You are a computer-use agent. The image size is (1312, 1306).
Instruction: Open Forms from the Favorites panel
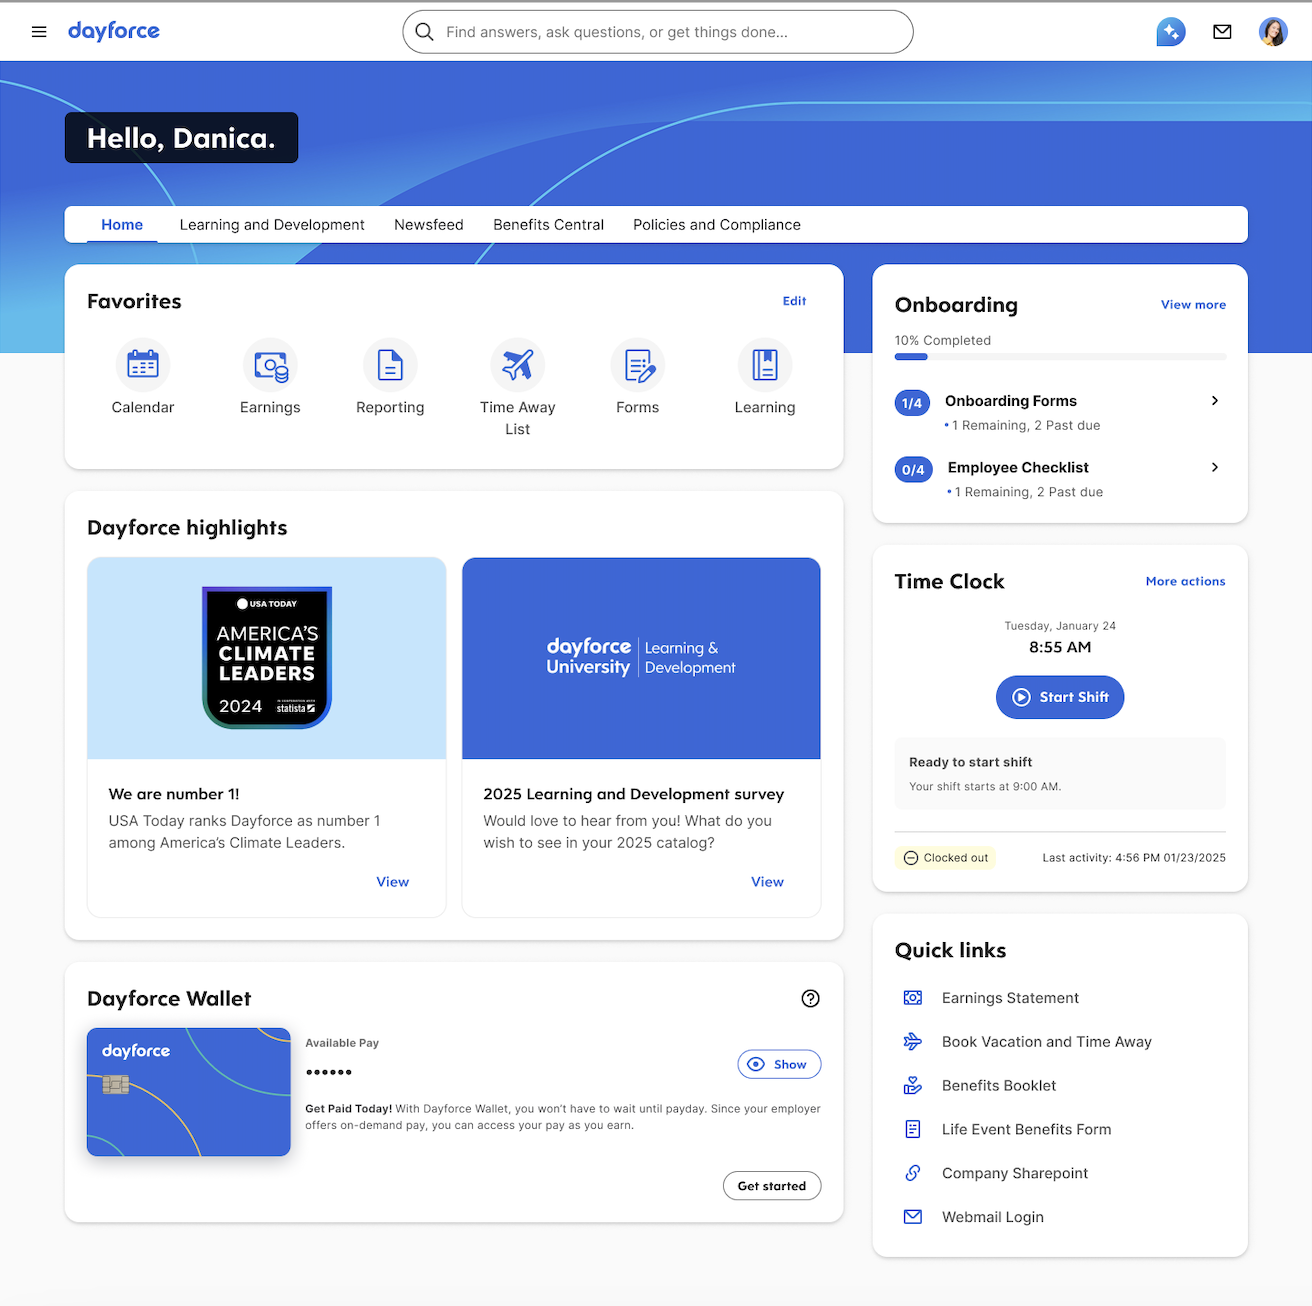point(638,365)
